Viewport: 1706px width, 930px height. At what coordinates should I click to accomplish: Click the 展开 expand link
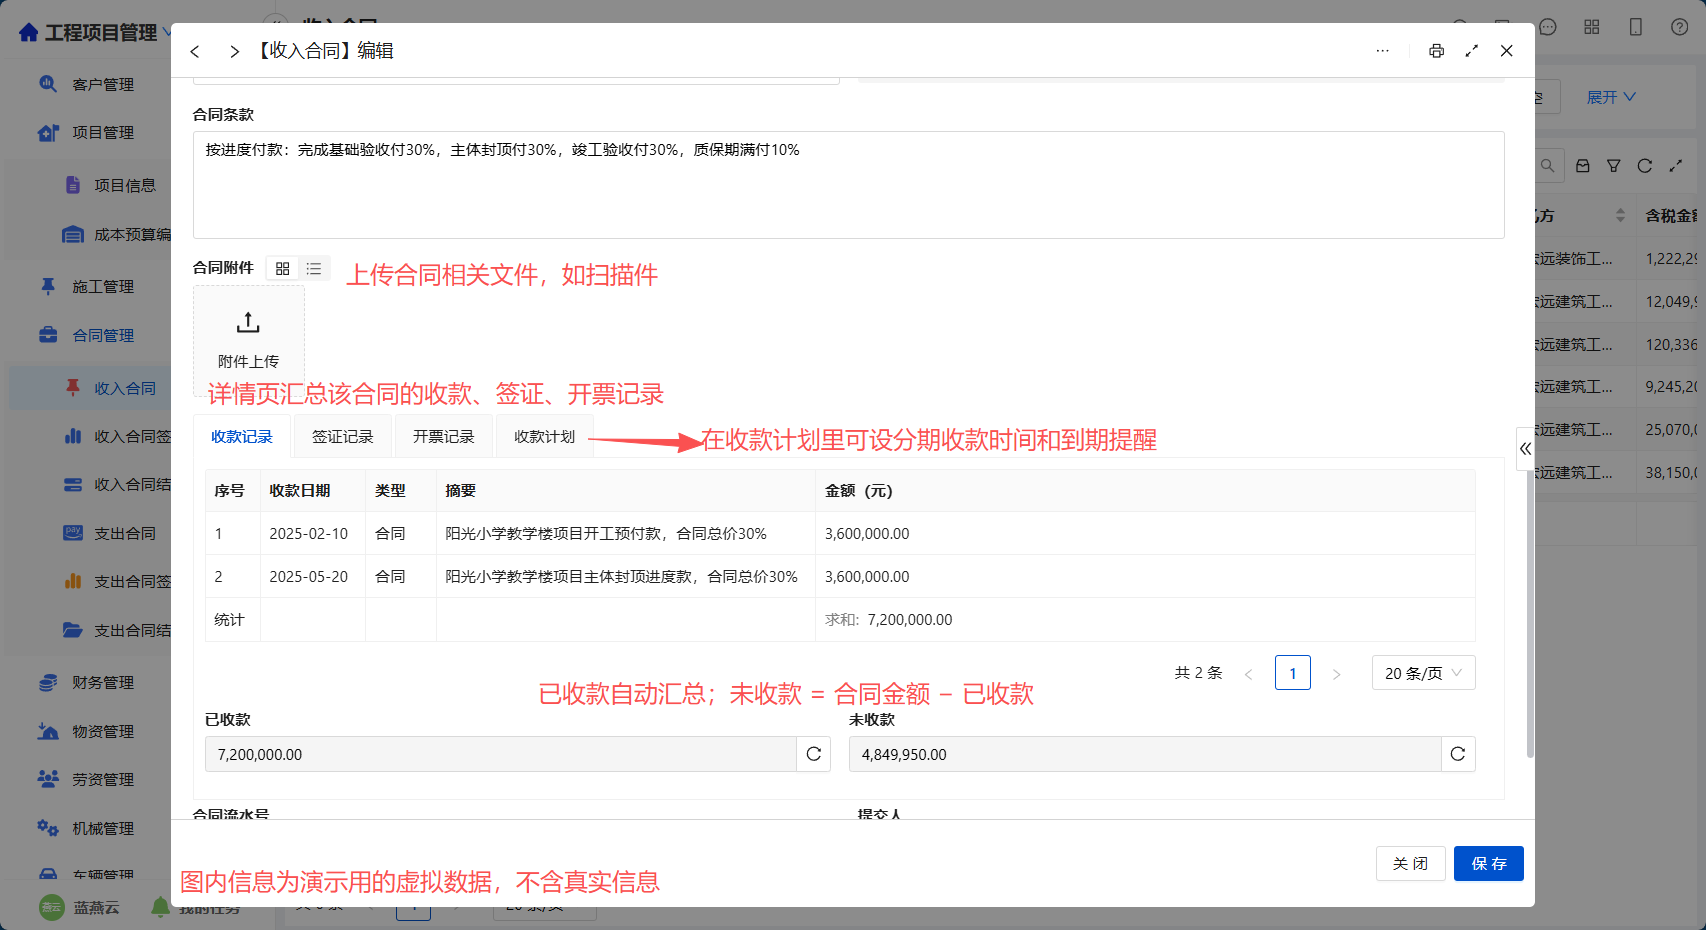(1612, 97)
